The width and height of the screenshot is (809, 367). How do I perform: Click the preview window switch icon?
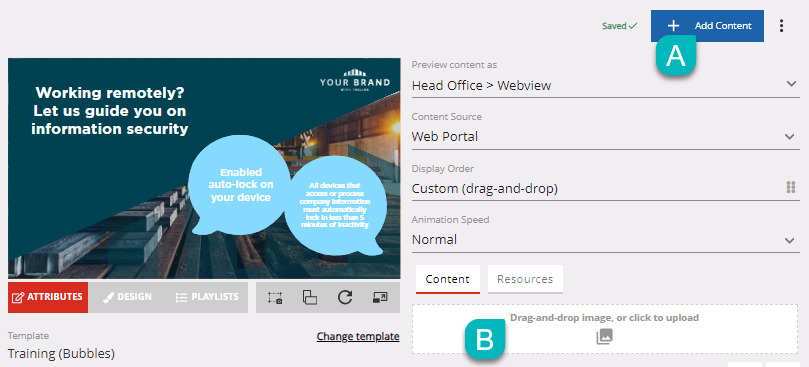pyautogui.click(x=380, y=297)
